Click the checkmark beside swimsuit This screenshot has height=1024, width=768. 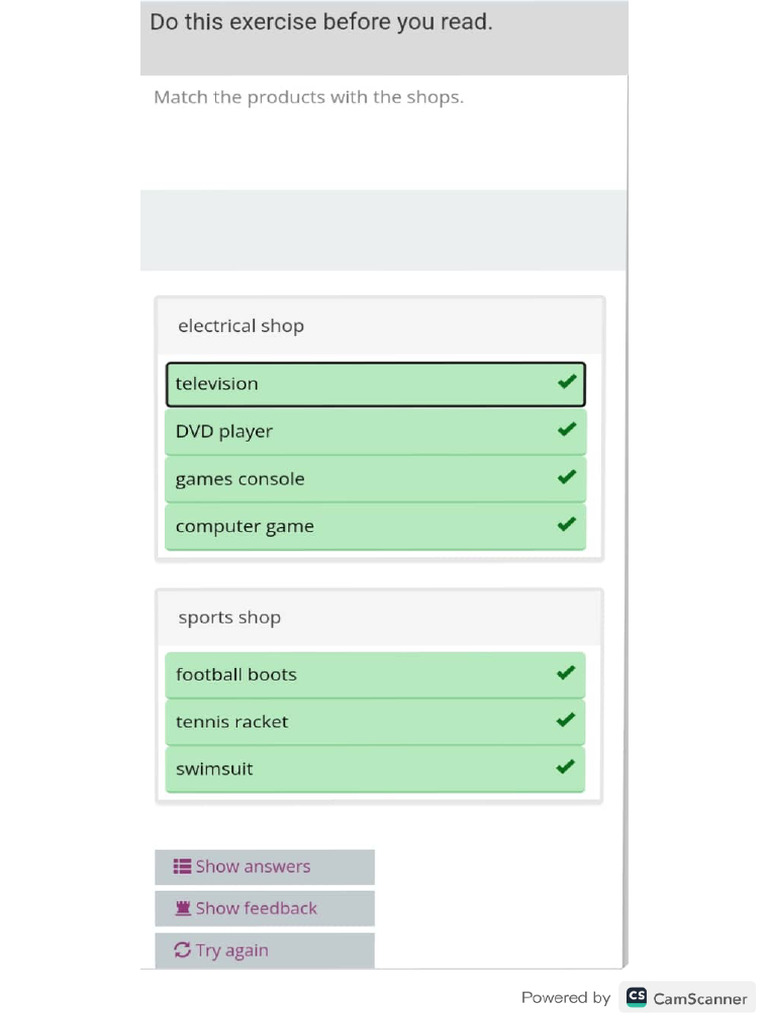click(566, 767)
